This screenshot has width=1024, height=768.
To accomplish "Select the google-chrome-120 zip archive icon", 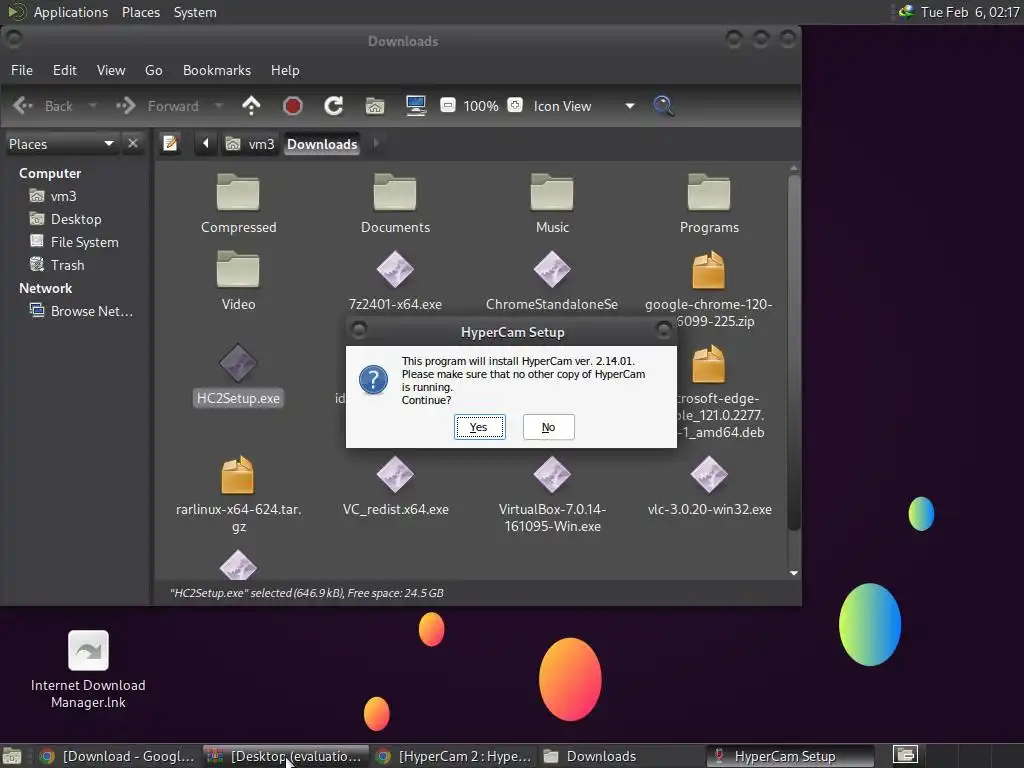I will (x=709, y=269).
